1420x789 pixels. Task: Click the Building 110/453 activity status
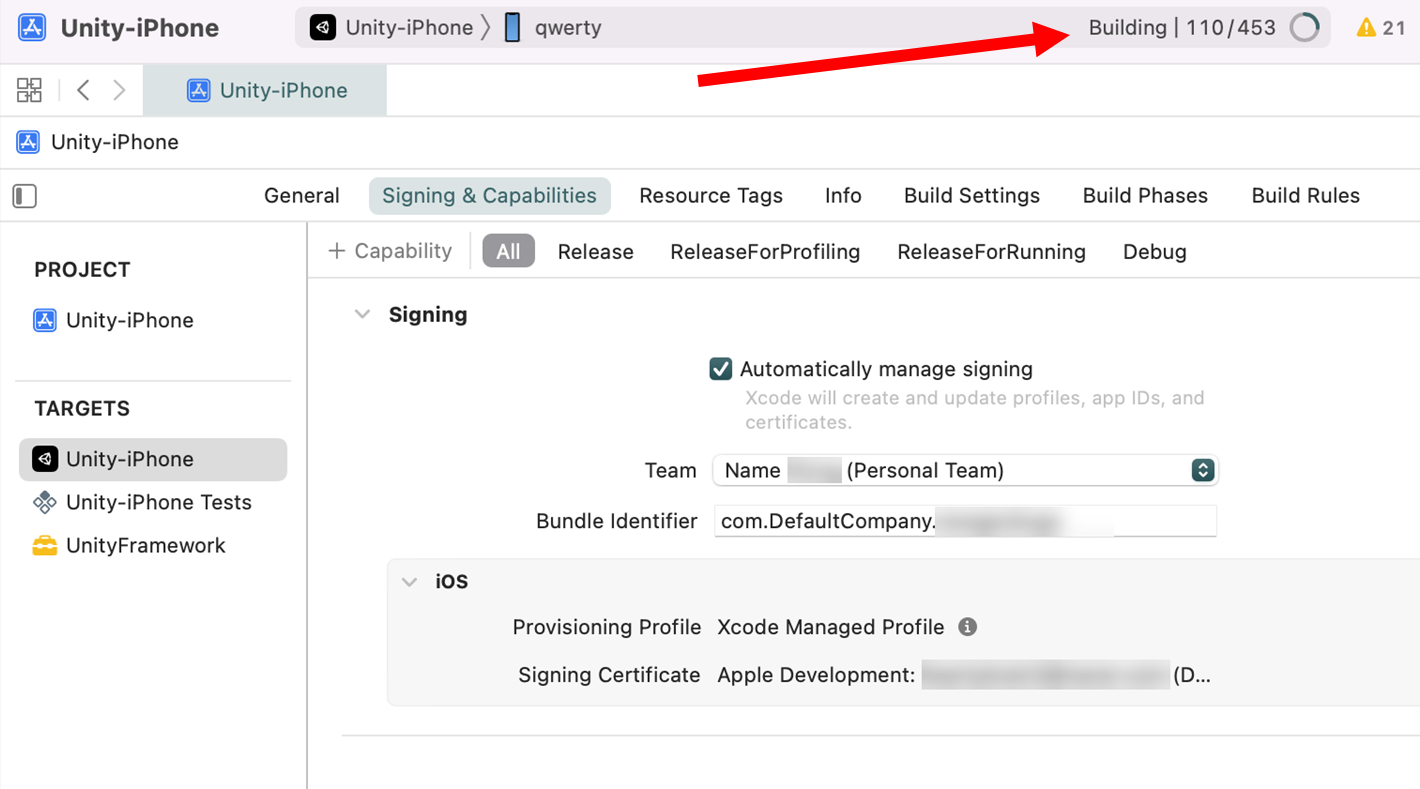[1182, 28]
